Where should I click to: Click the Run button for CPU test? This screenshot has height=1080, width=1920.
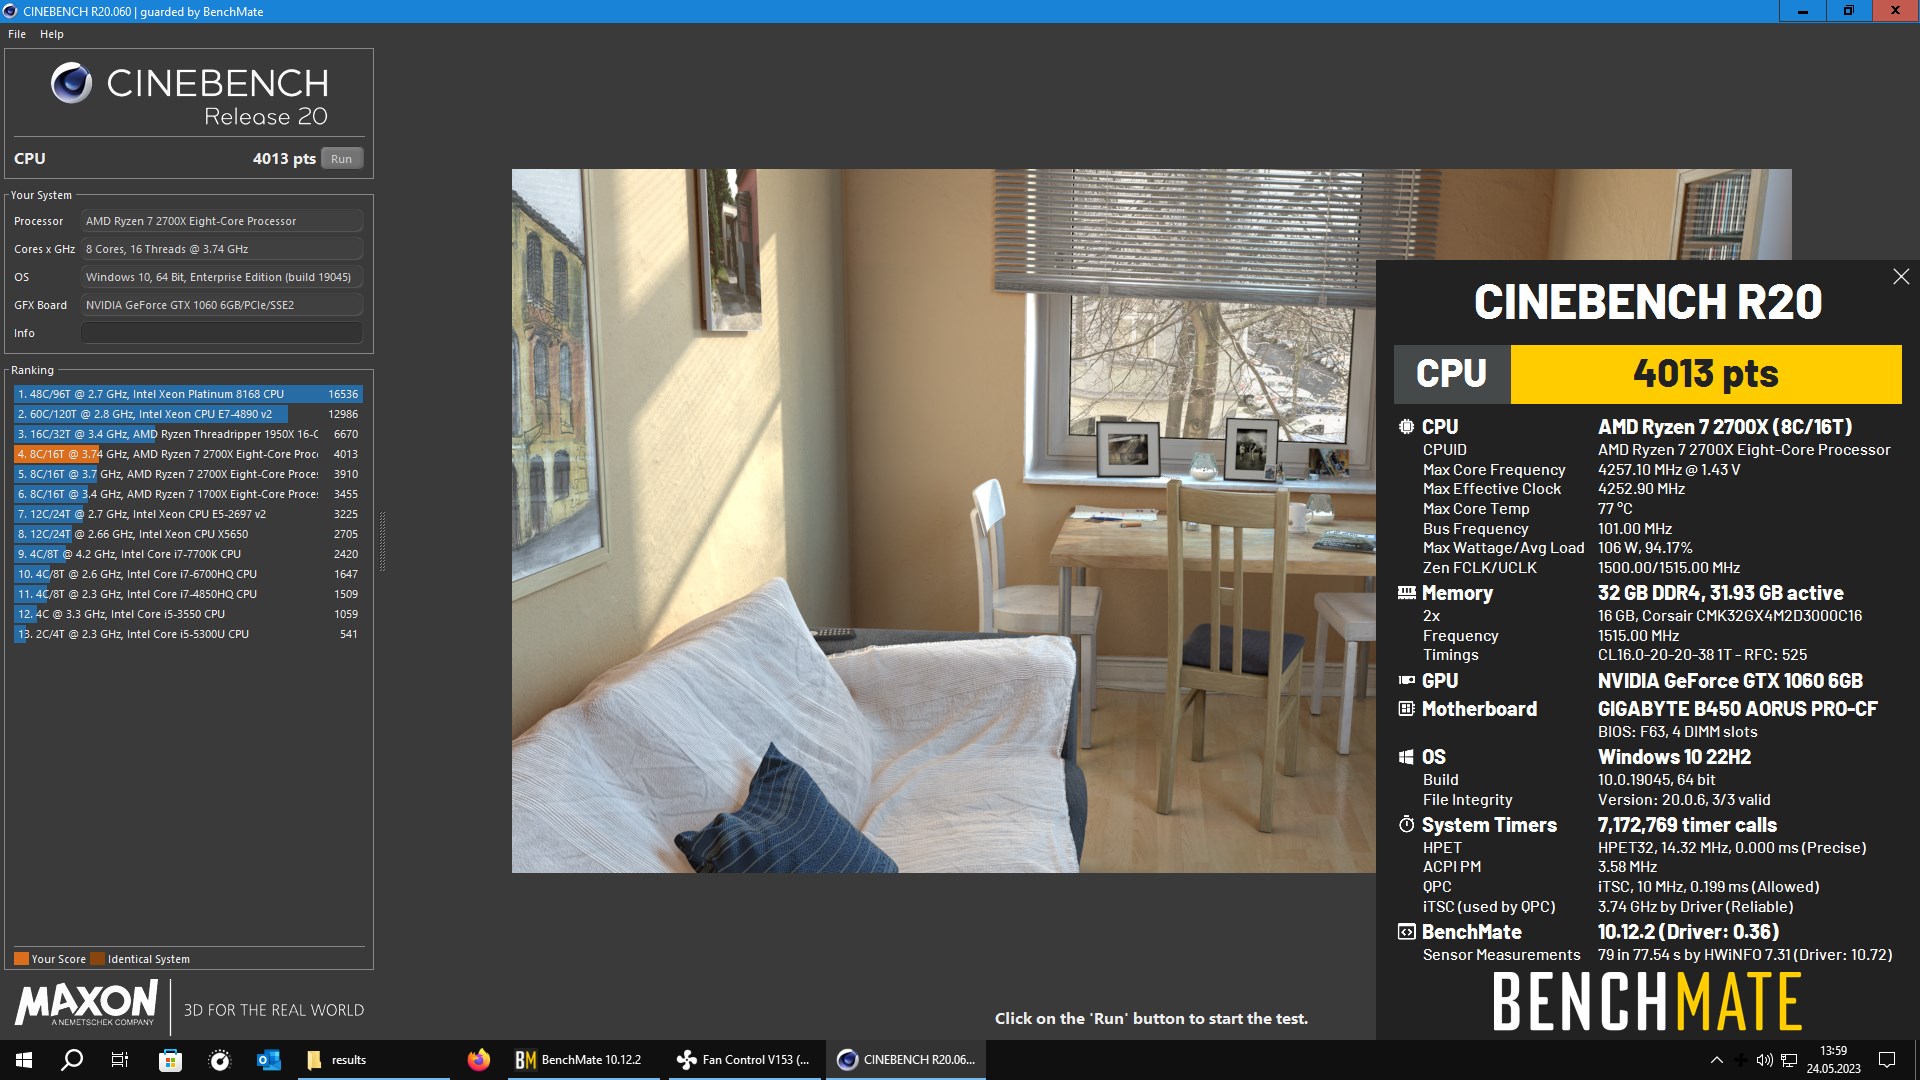[x=341, y=159]
